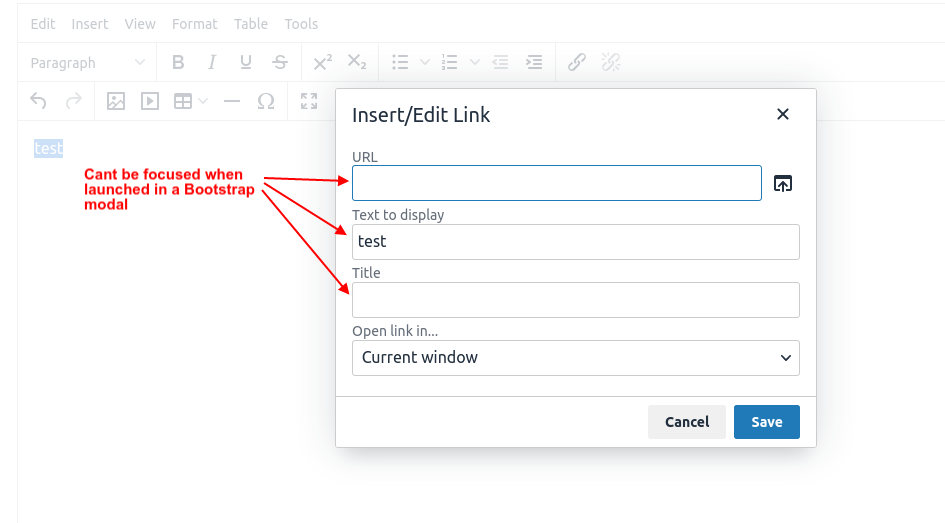Toggle fullscreen editor mode

coord(309,101)
